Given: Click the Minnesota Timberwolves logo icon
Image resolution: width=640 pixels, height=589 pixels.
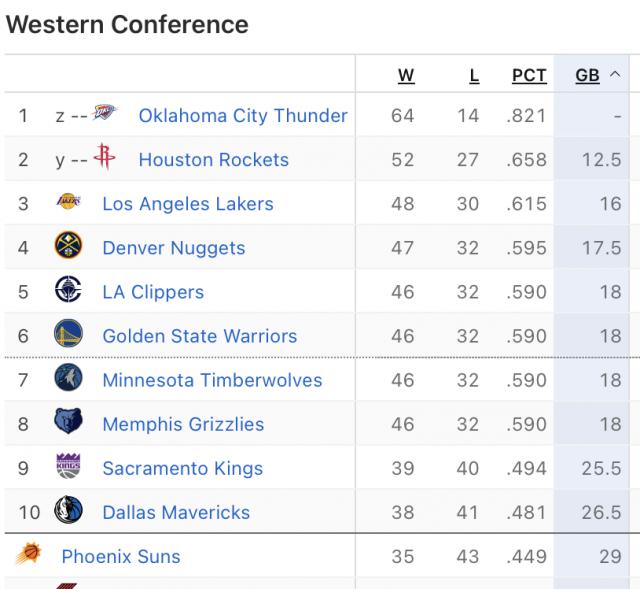Looking at the screenshot, I should coord(68,380).
